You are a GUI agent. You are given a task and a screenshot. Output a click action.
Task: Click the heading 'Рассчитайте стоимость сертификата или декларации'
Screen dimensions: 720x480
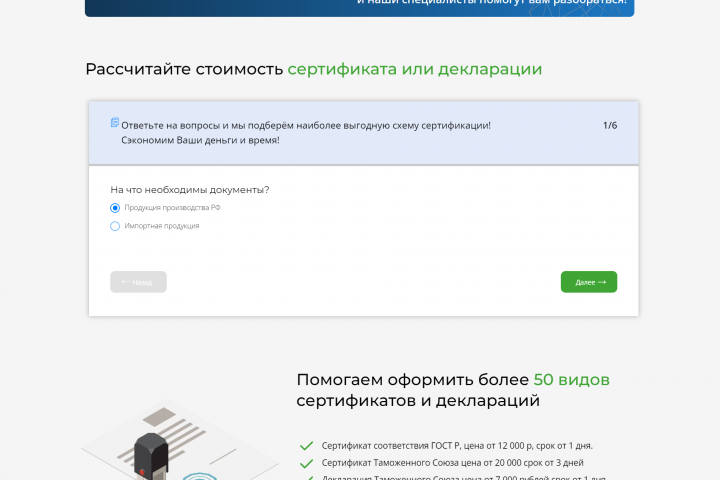coord(314,69)
